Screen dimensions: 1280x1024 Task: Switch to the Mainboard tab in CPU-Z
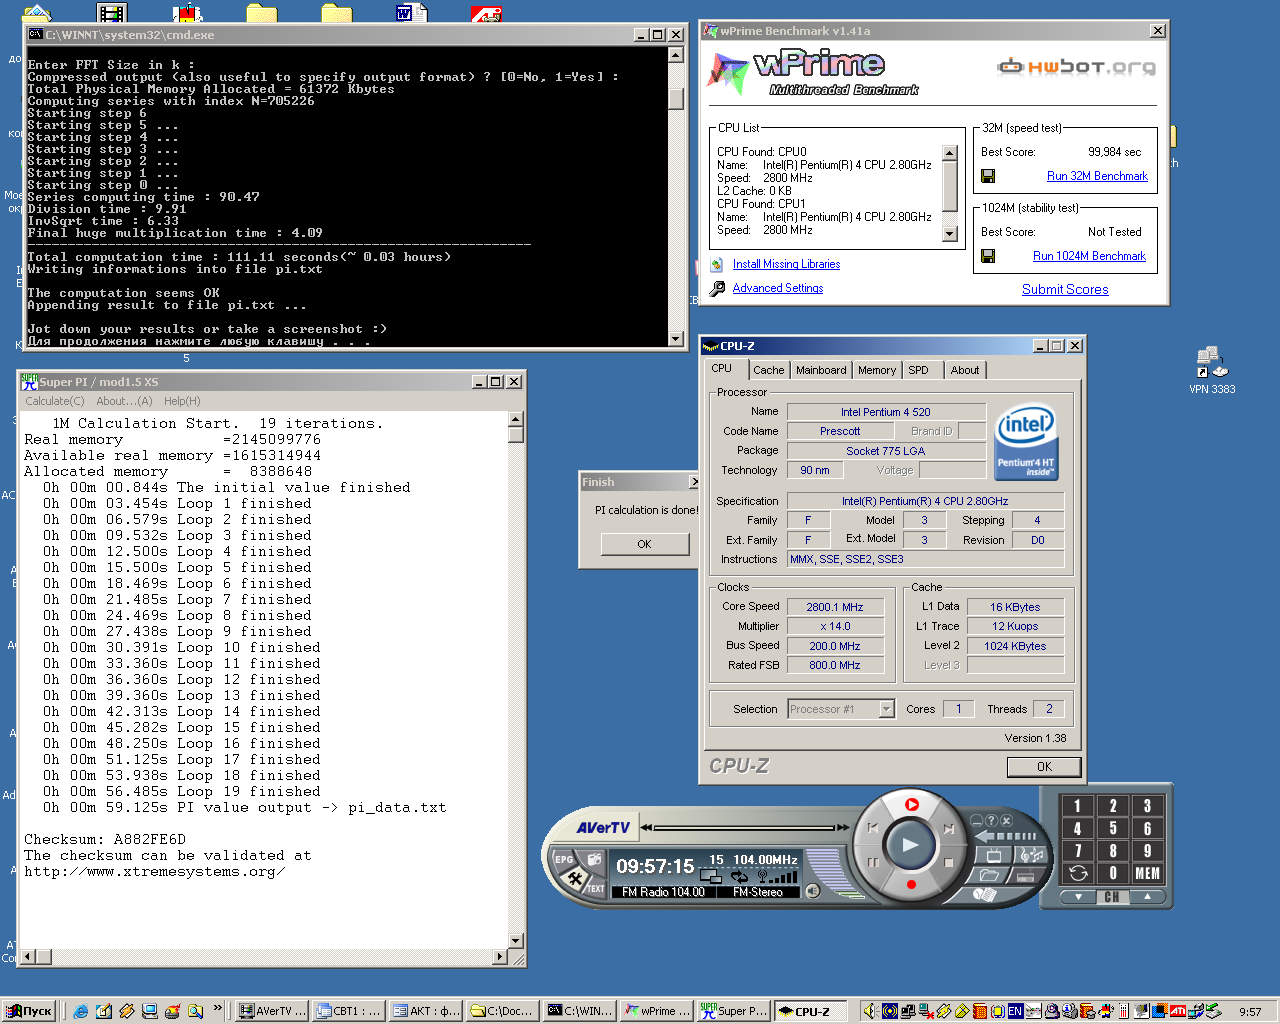coord(821,370)
